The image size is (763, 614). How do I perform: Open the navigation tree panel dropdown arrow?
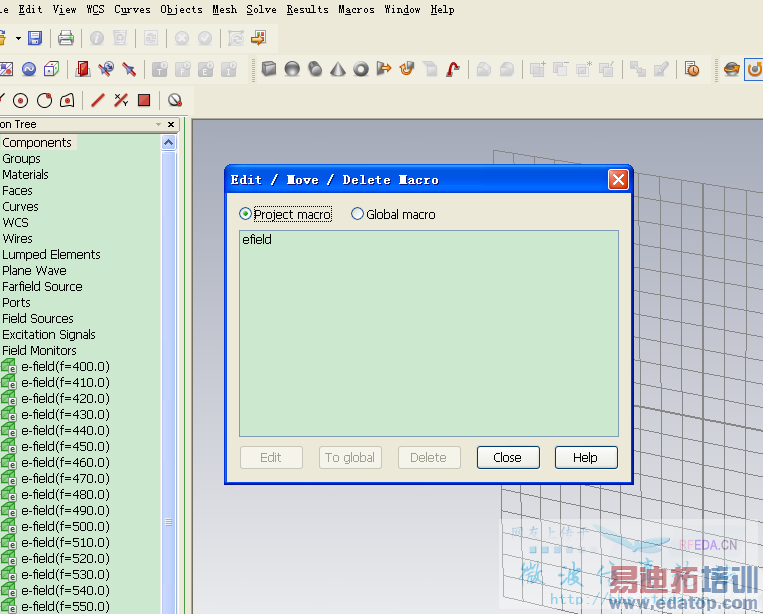pos(158,125)
